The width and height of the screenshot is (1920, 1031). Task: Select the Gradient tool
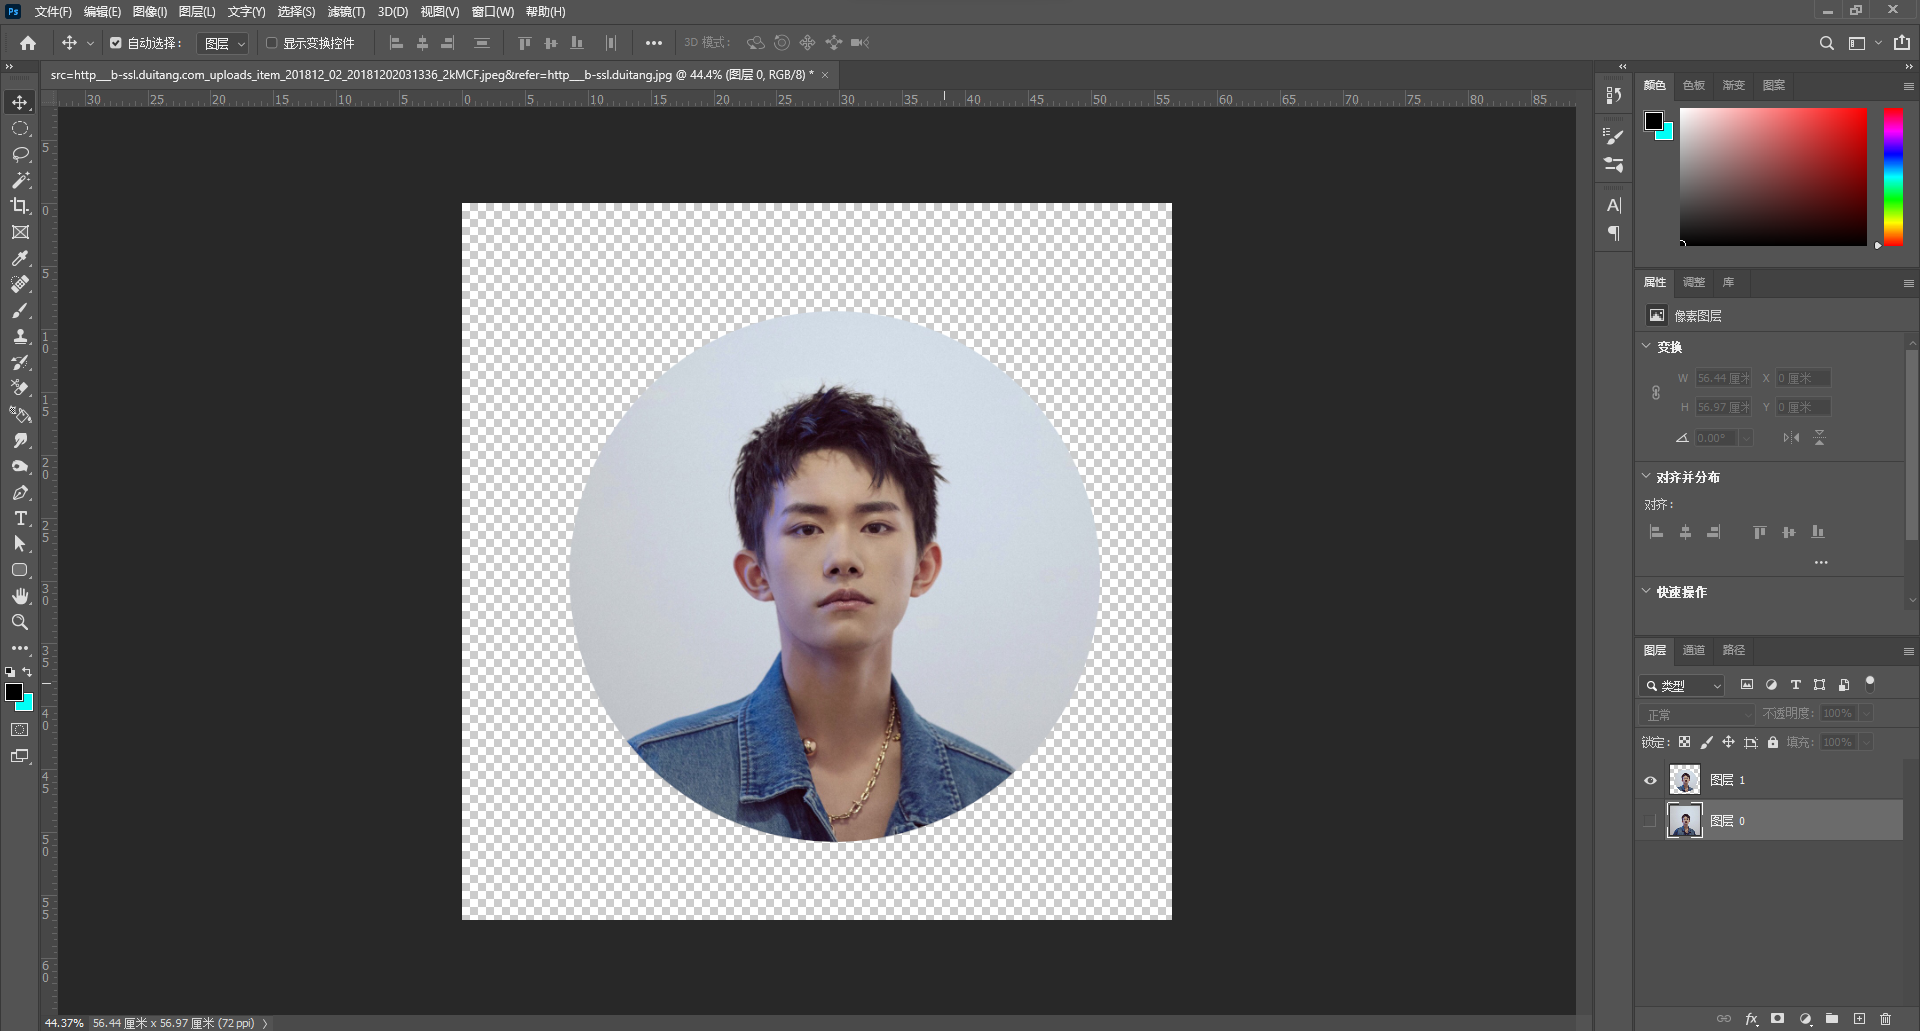[20, 414]
